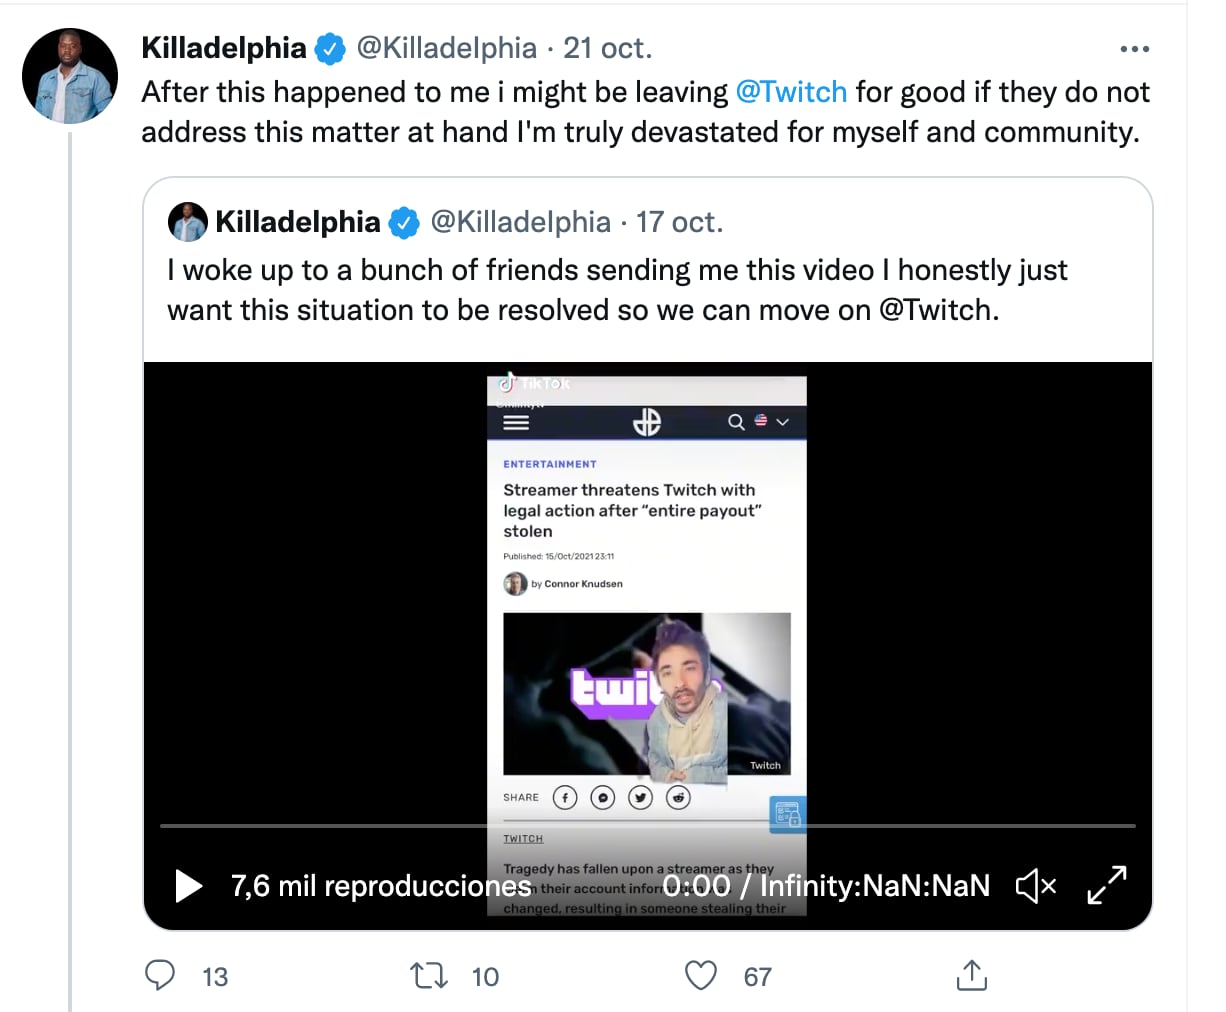Click the '7,6 mil reproducciones' views text
This screenshot has width=1226, height=1012.
tap(380, 885)
